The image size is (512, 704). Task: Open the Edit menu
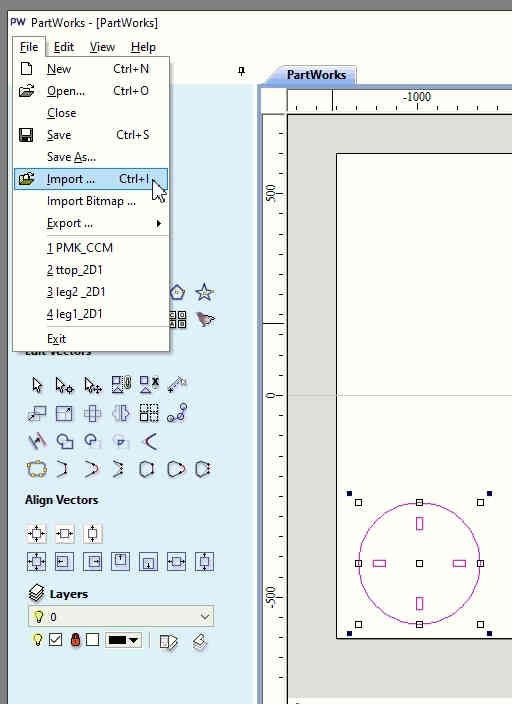(64, 47)
